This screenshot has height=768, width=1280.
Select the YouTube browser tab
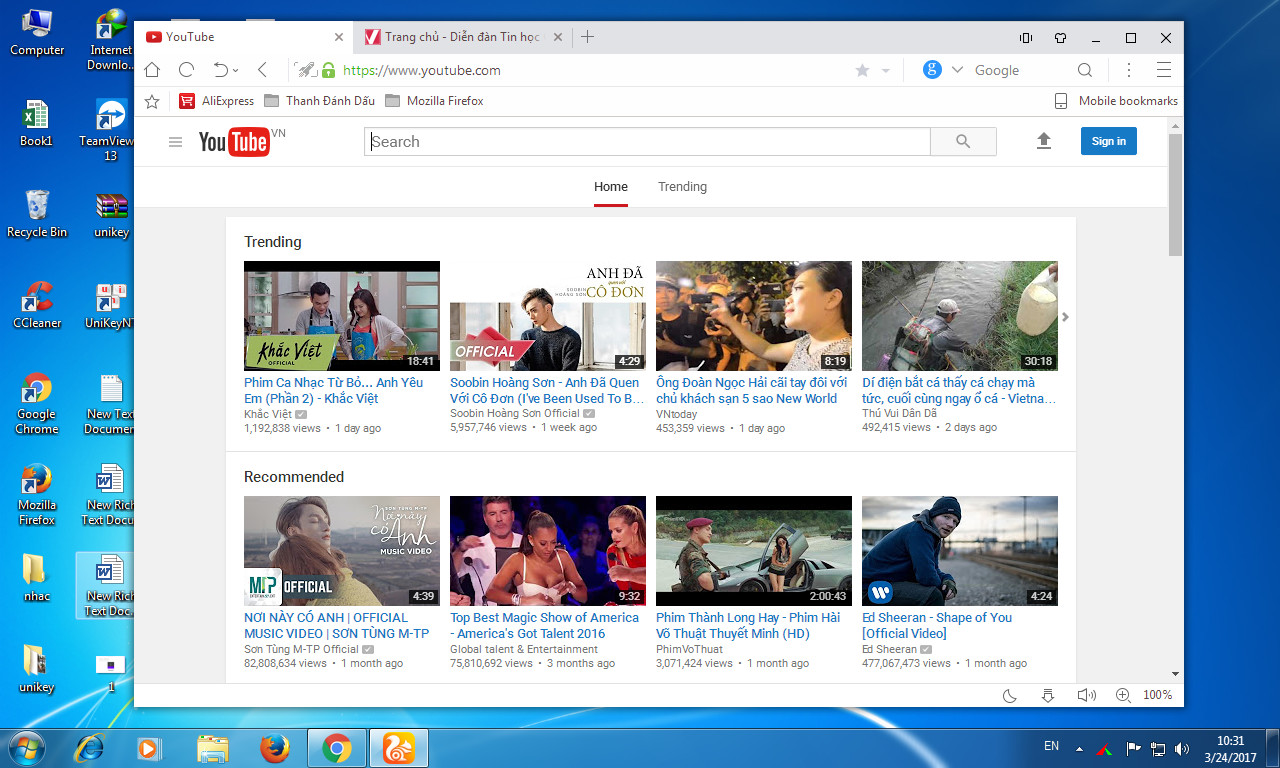(x=244, y=37)
